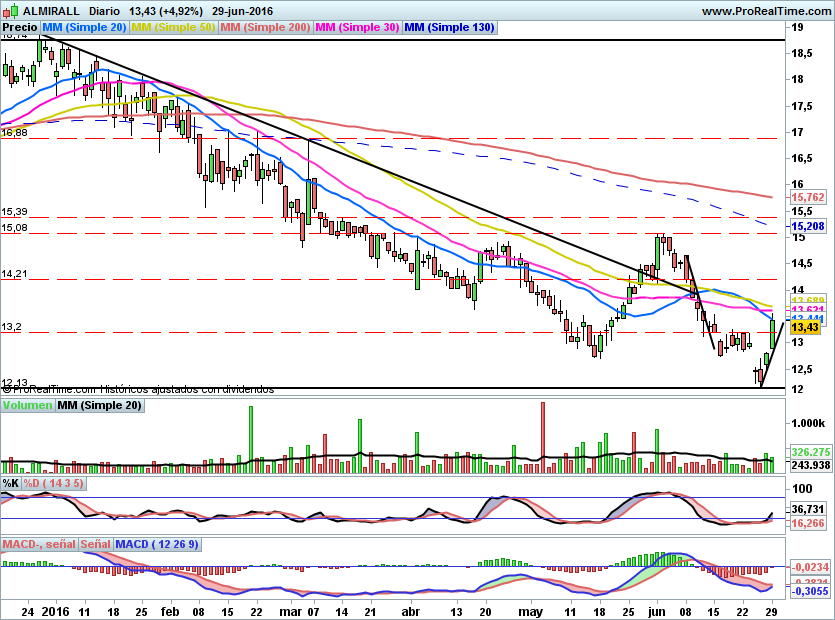Select the volume MM (Simple 20) label
The height and width of the screenshot is (620, 835).
point(99,406)
